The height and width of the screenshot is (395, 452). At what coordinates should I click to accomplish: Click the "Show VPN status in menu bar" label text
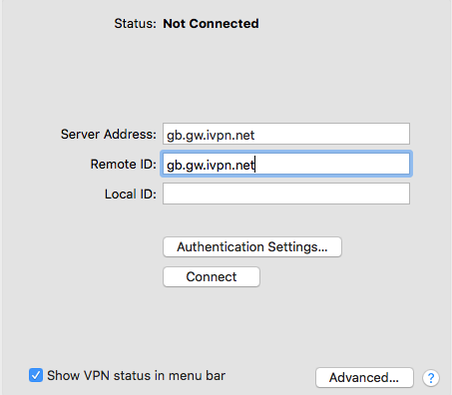pyautogui.click(x=136, y=375)
